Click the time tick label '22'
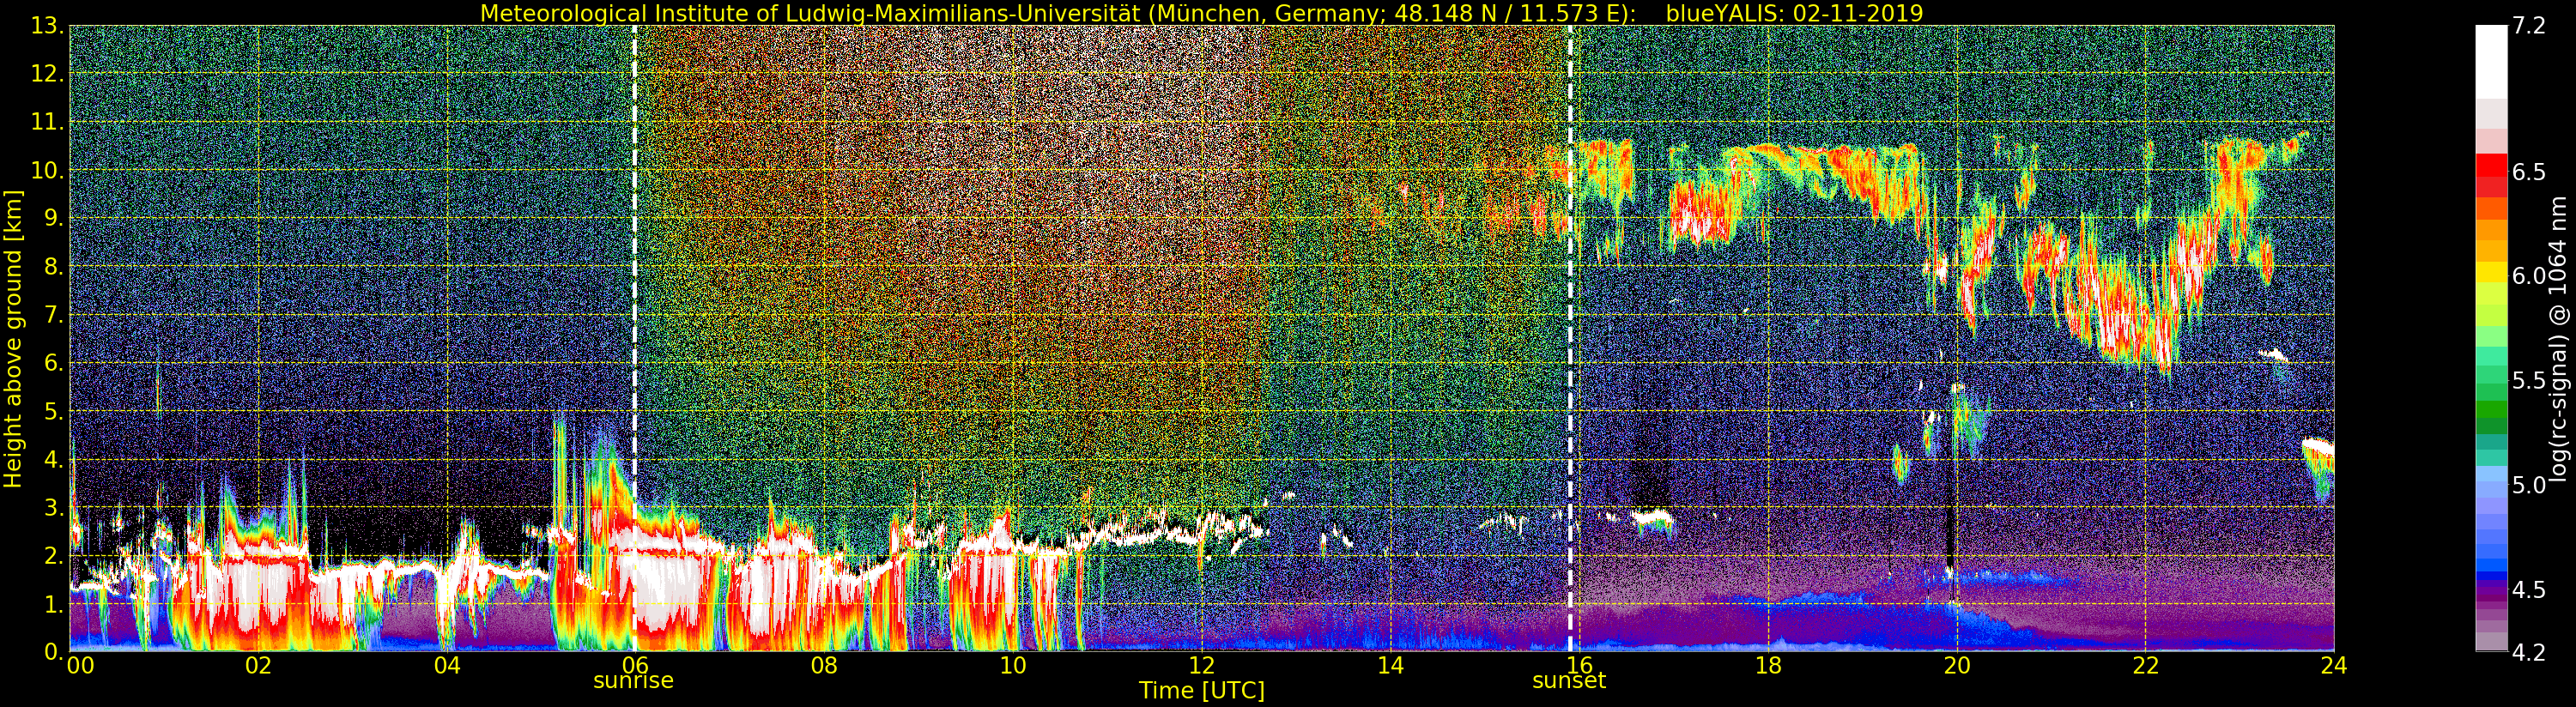 point(2145,665)
